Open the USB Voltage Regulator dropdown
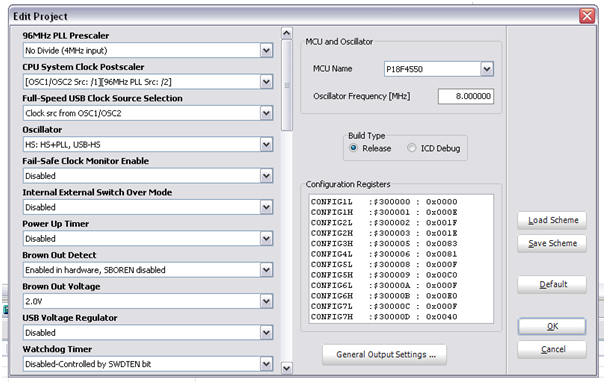606x384 pixels. [266, 333]
